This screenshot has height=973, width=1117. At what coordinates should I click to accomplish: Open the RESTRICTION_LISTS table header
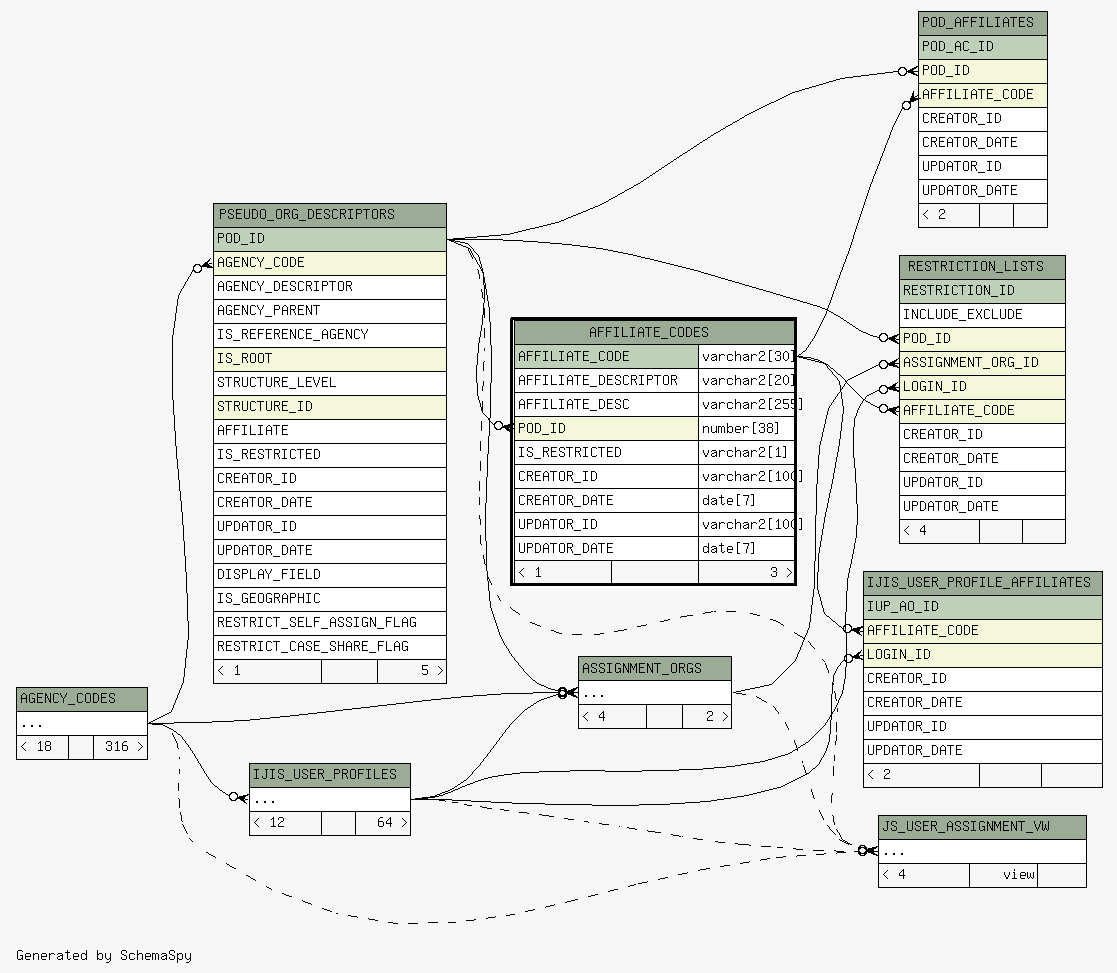pos(982,267)
